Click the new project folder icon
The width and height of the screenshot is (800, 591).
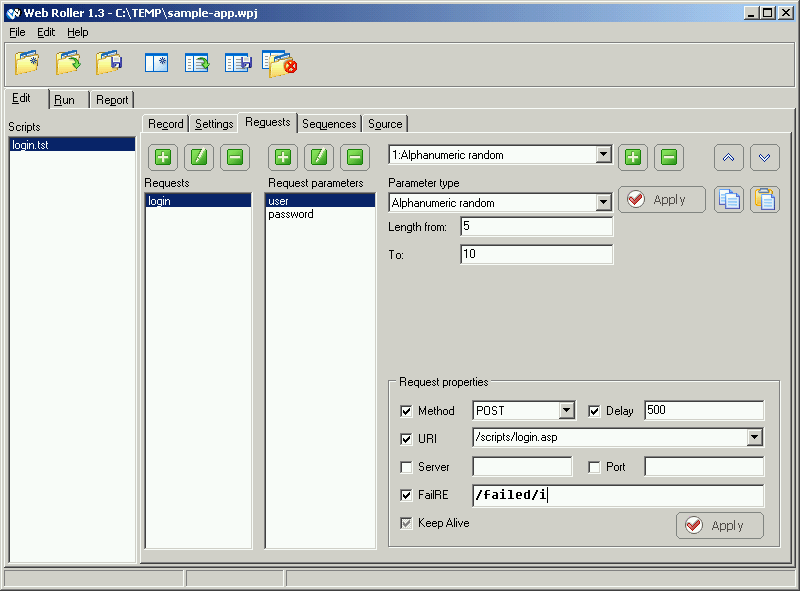pyautogui.click(x=27, y=63)
